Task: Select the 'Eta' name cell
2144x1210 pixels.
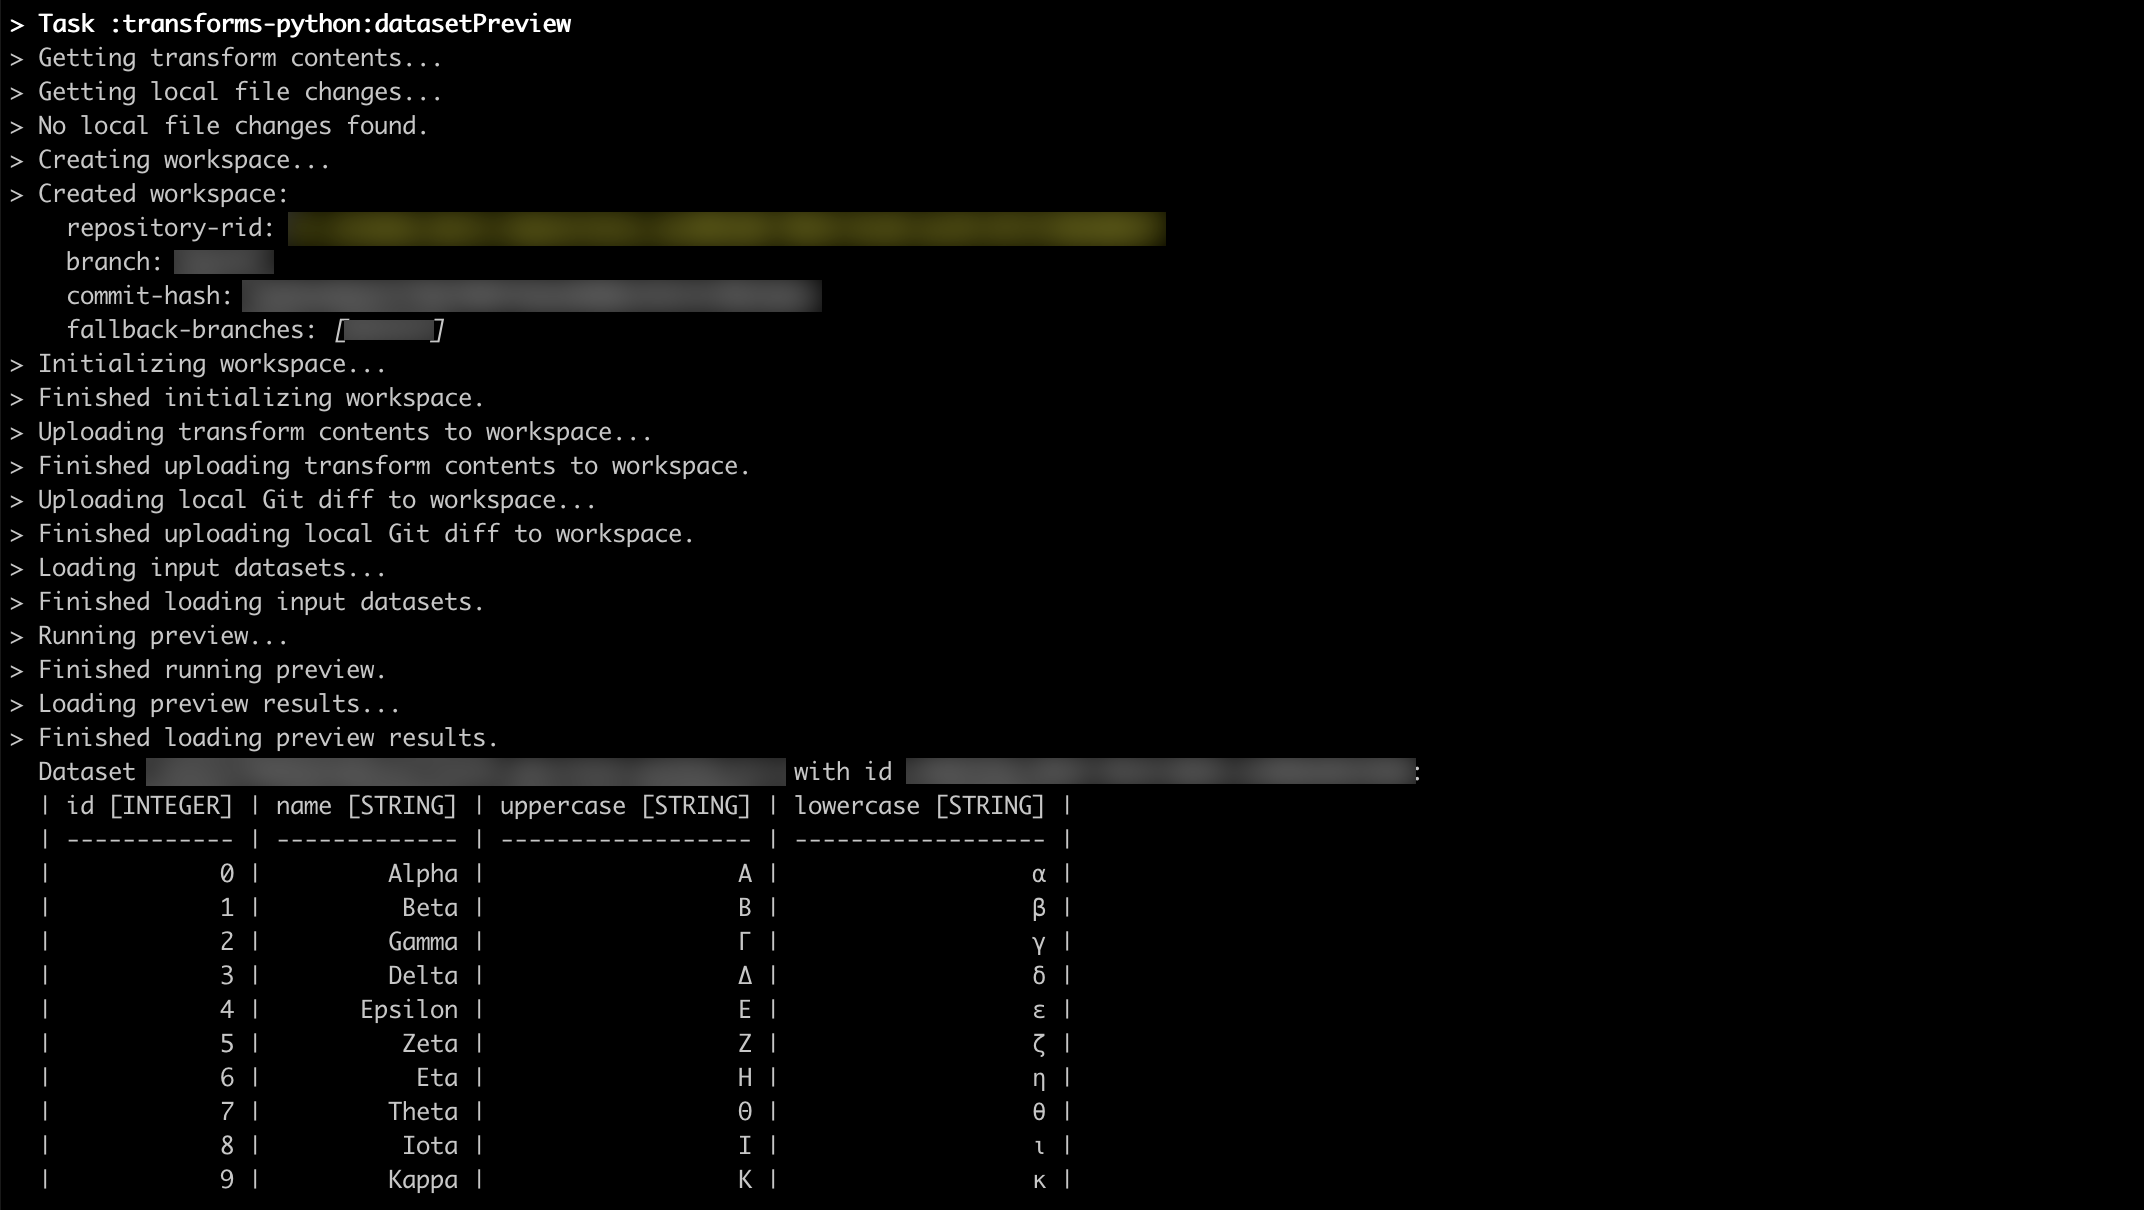Action: [x=437, y=1078]
